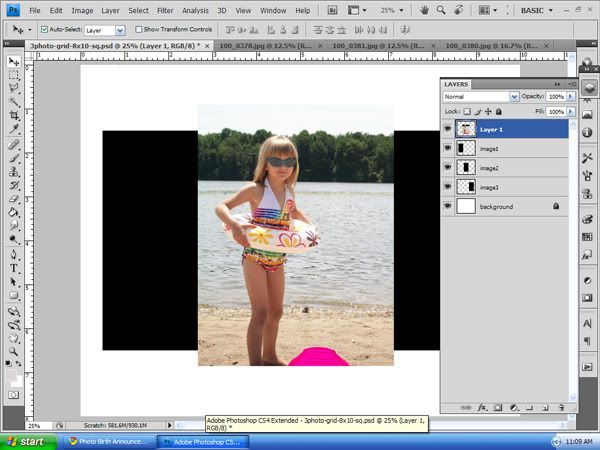Hide Layer 1 visibility eye
This screenshot has width=600, height=450.
[x=447, y=129]
